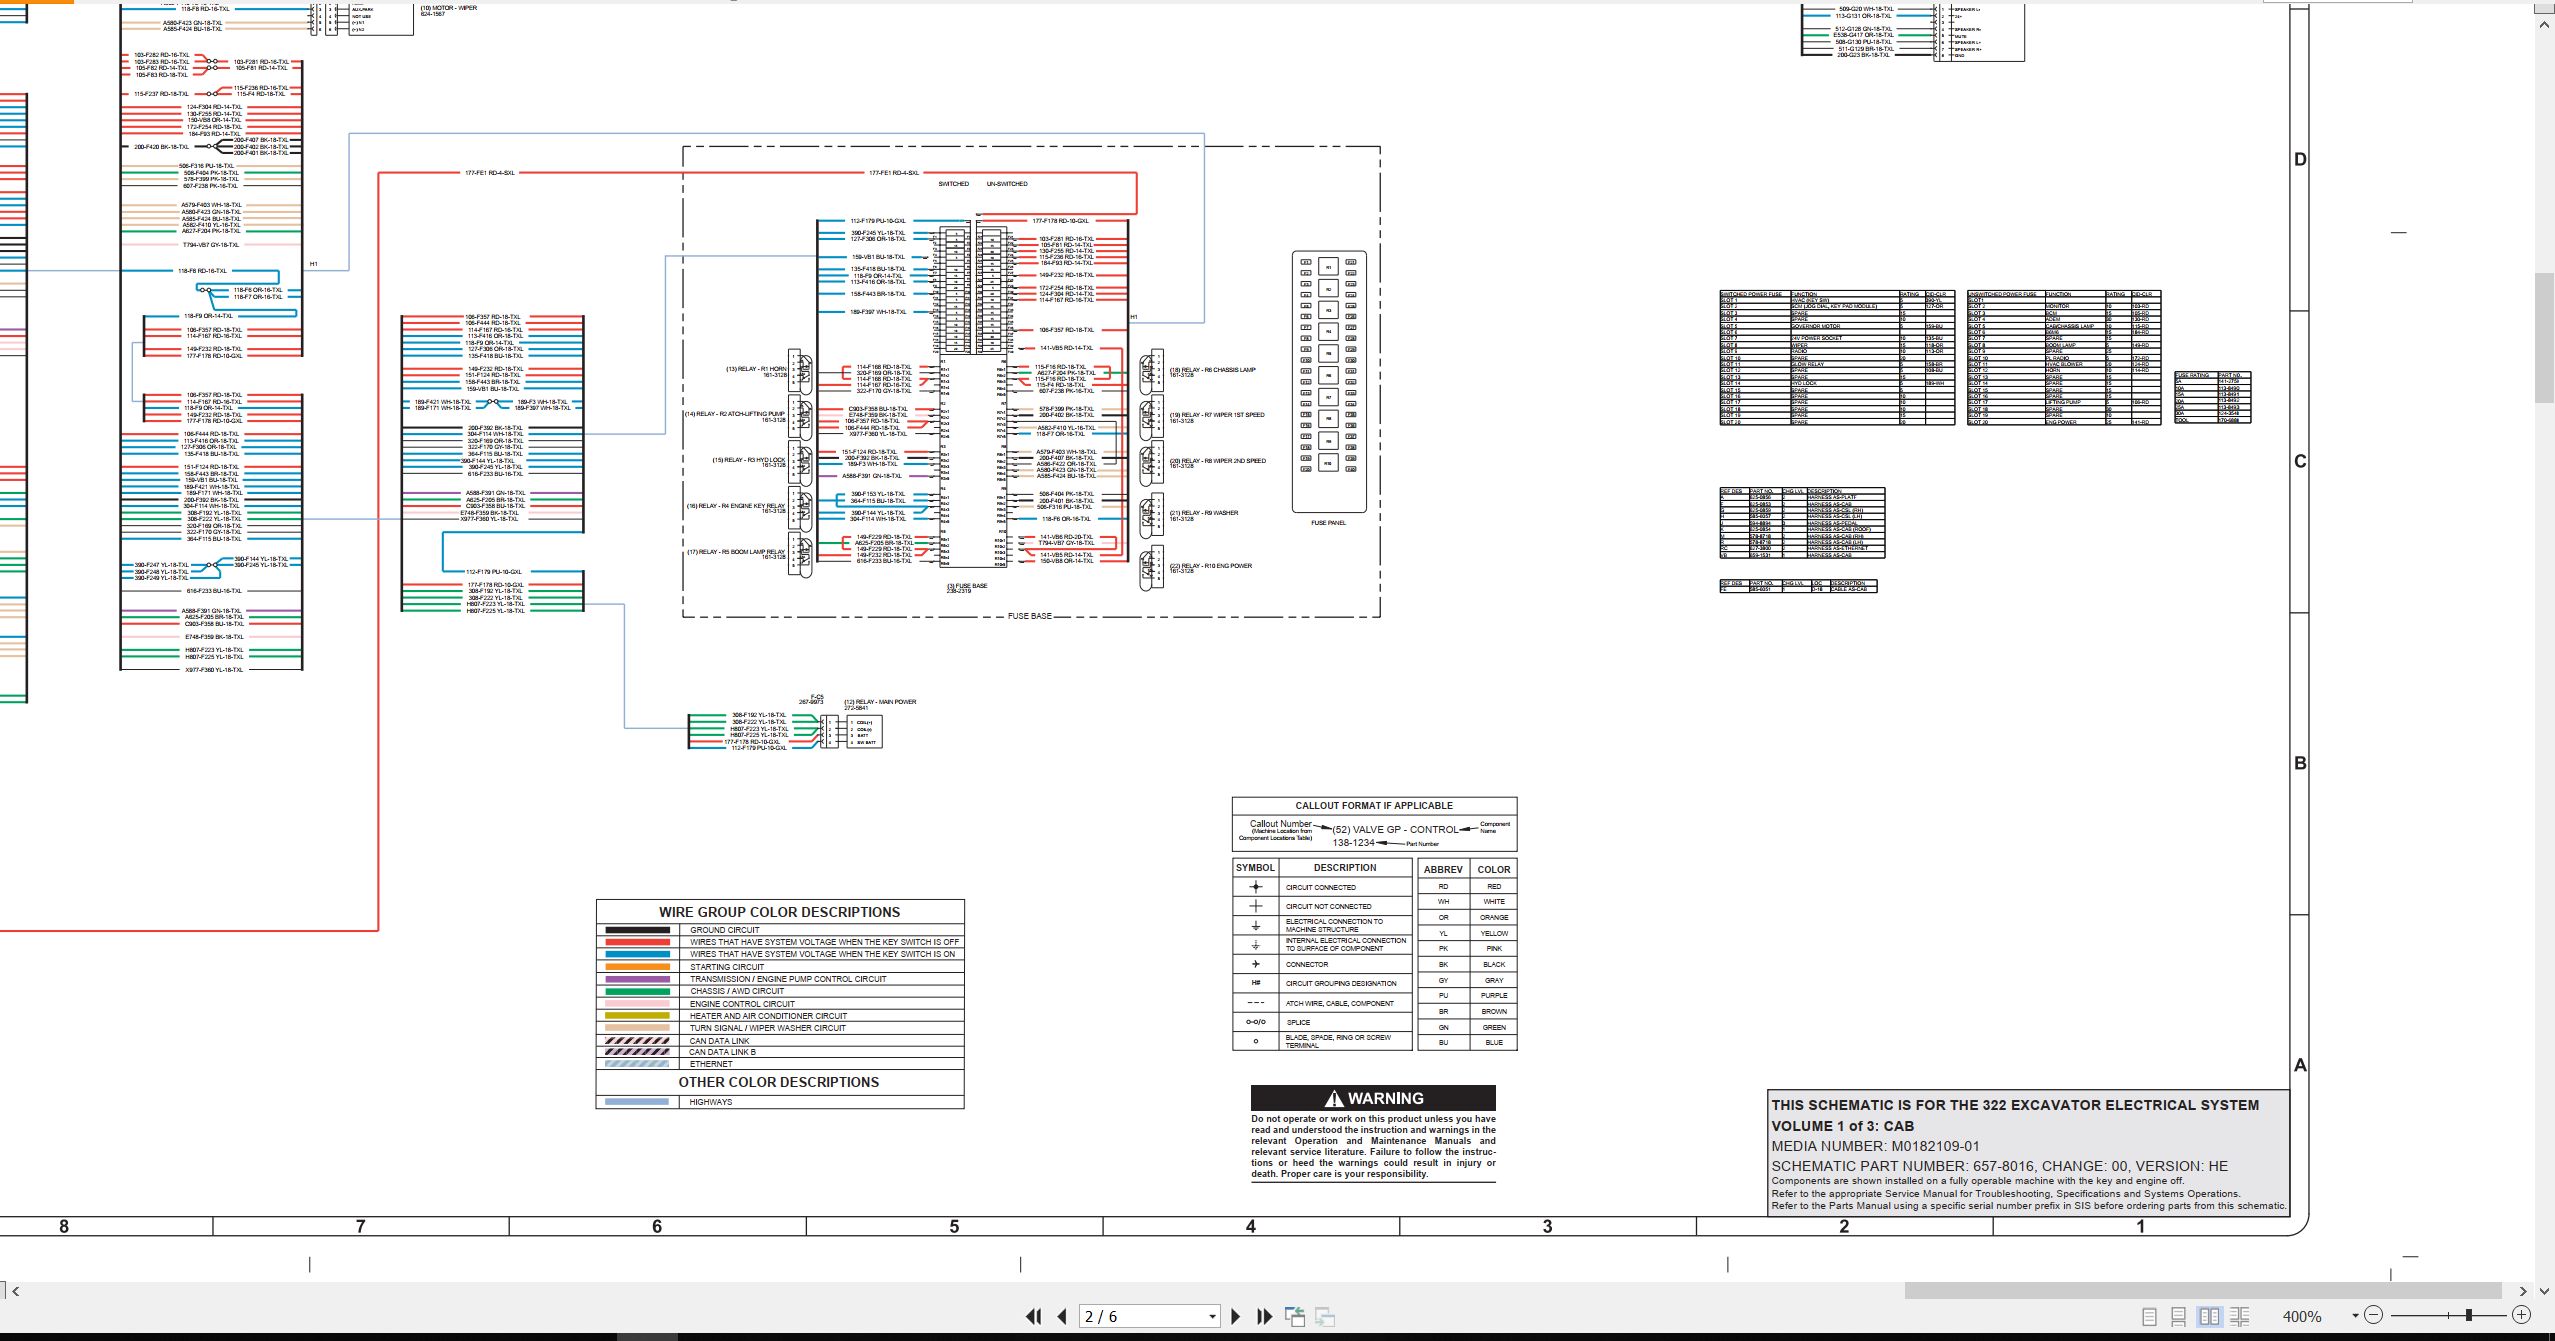Go to the first page
Image resolution: width=2555 pixels, height=1341 pixels.
pos(1034,1317)
